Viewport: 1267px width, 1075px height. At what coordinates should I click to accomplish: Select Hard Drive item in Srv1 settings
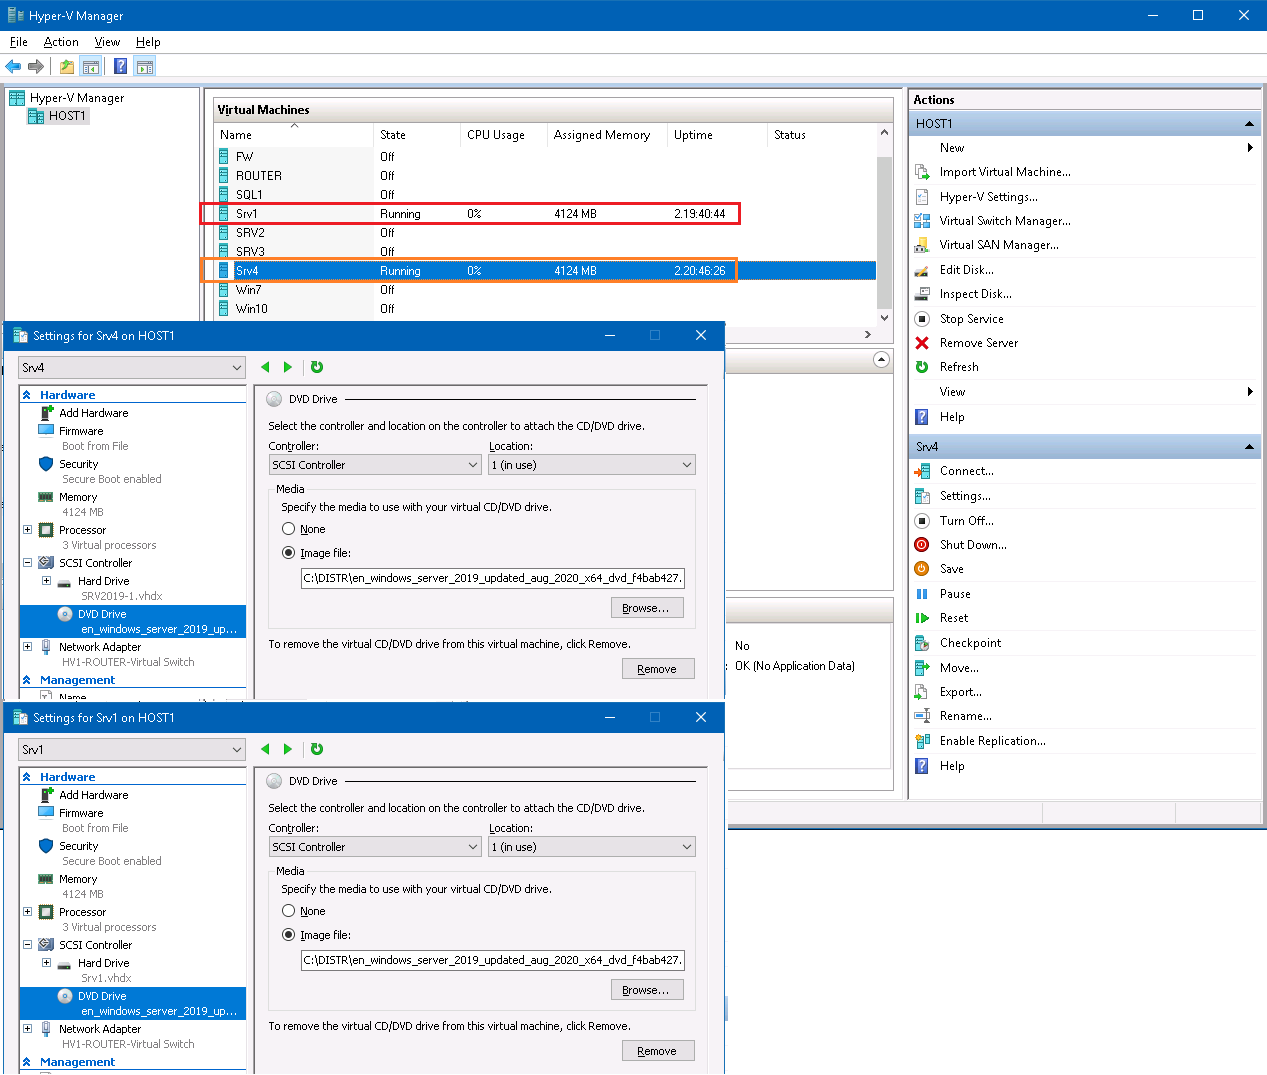104,963
